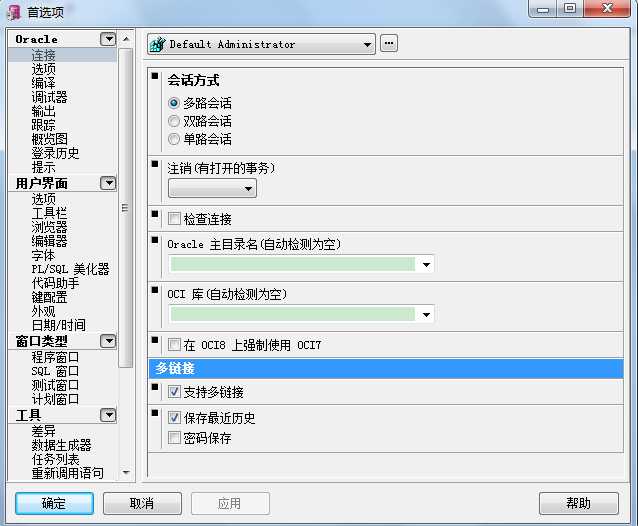Select 外观 in the sidebar
Screen dimensions: 638x526
pos(44,311)
